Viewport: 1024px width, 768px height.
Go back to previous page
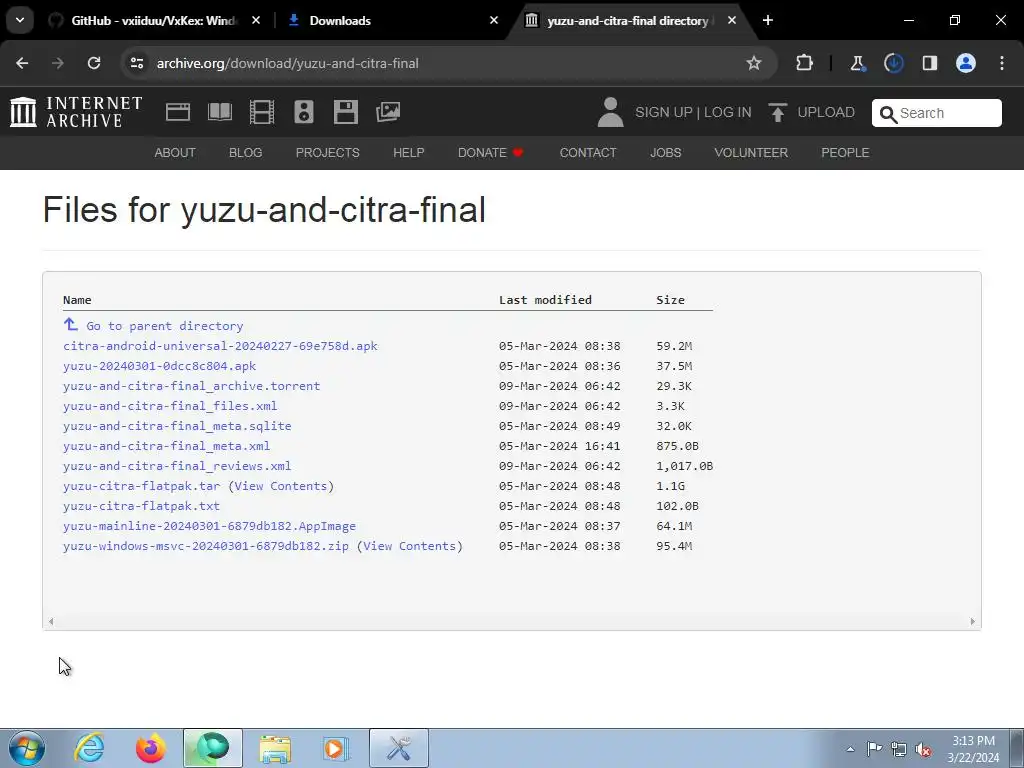click(22, 63)
